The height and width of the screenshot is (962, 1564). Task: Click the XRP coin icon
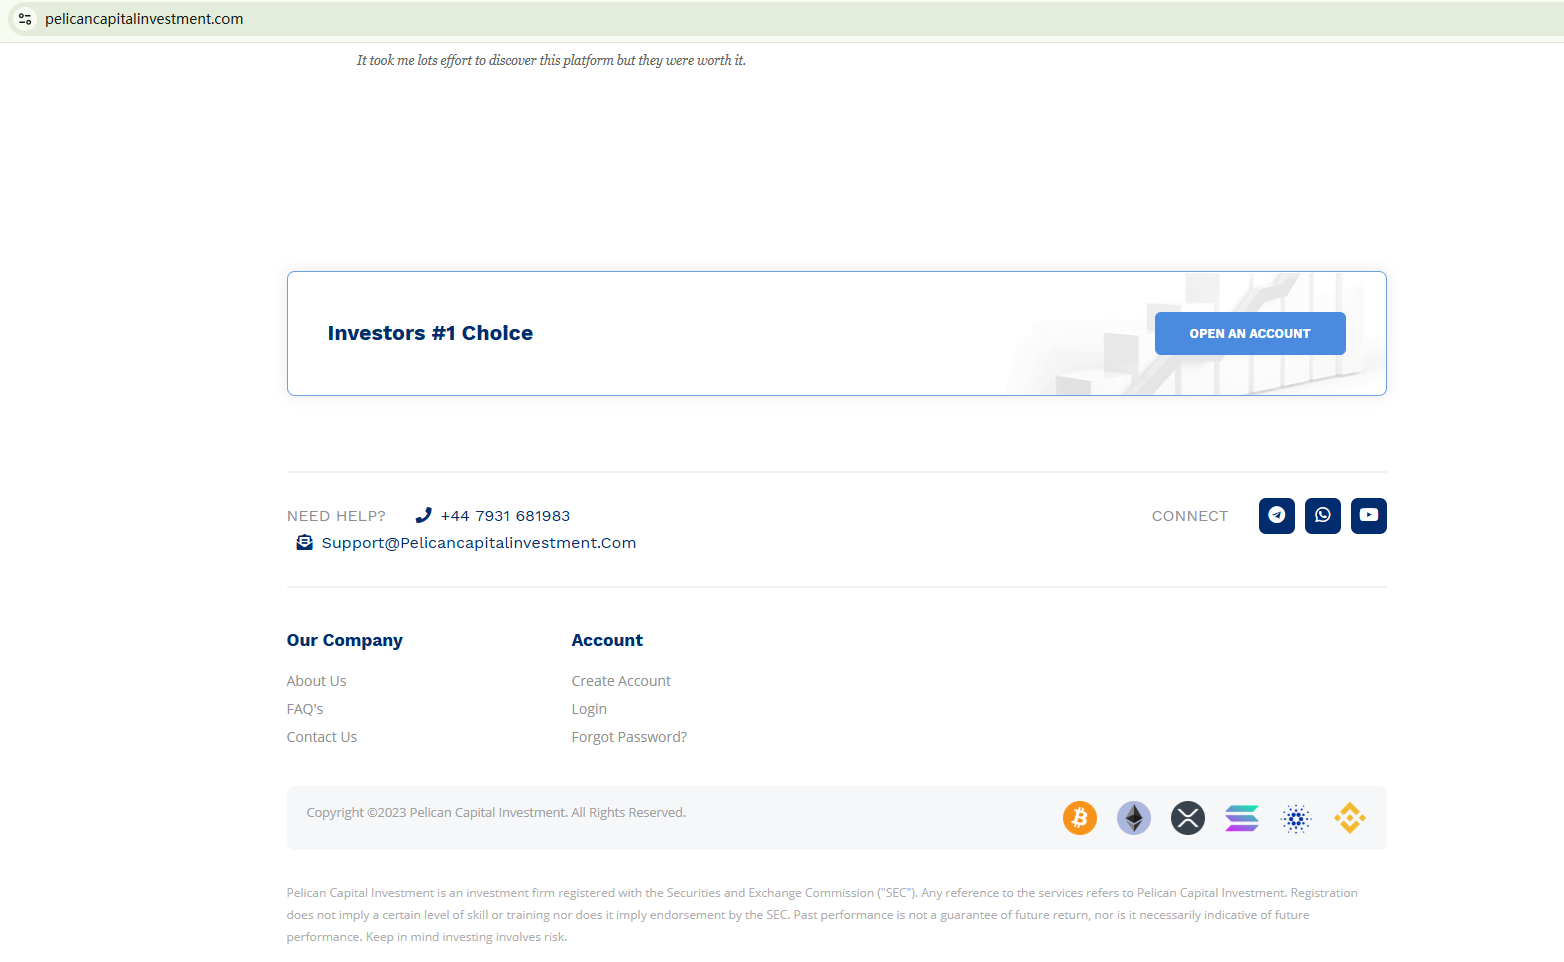click(1187, 818)
